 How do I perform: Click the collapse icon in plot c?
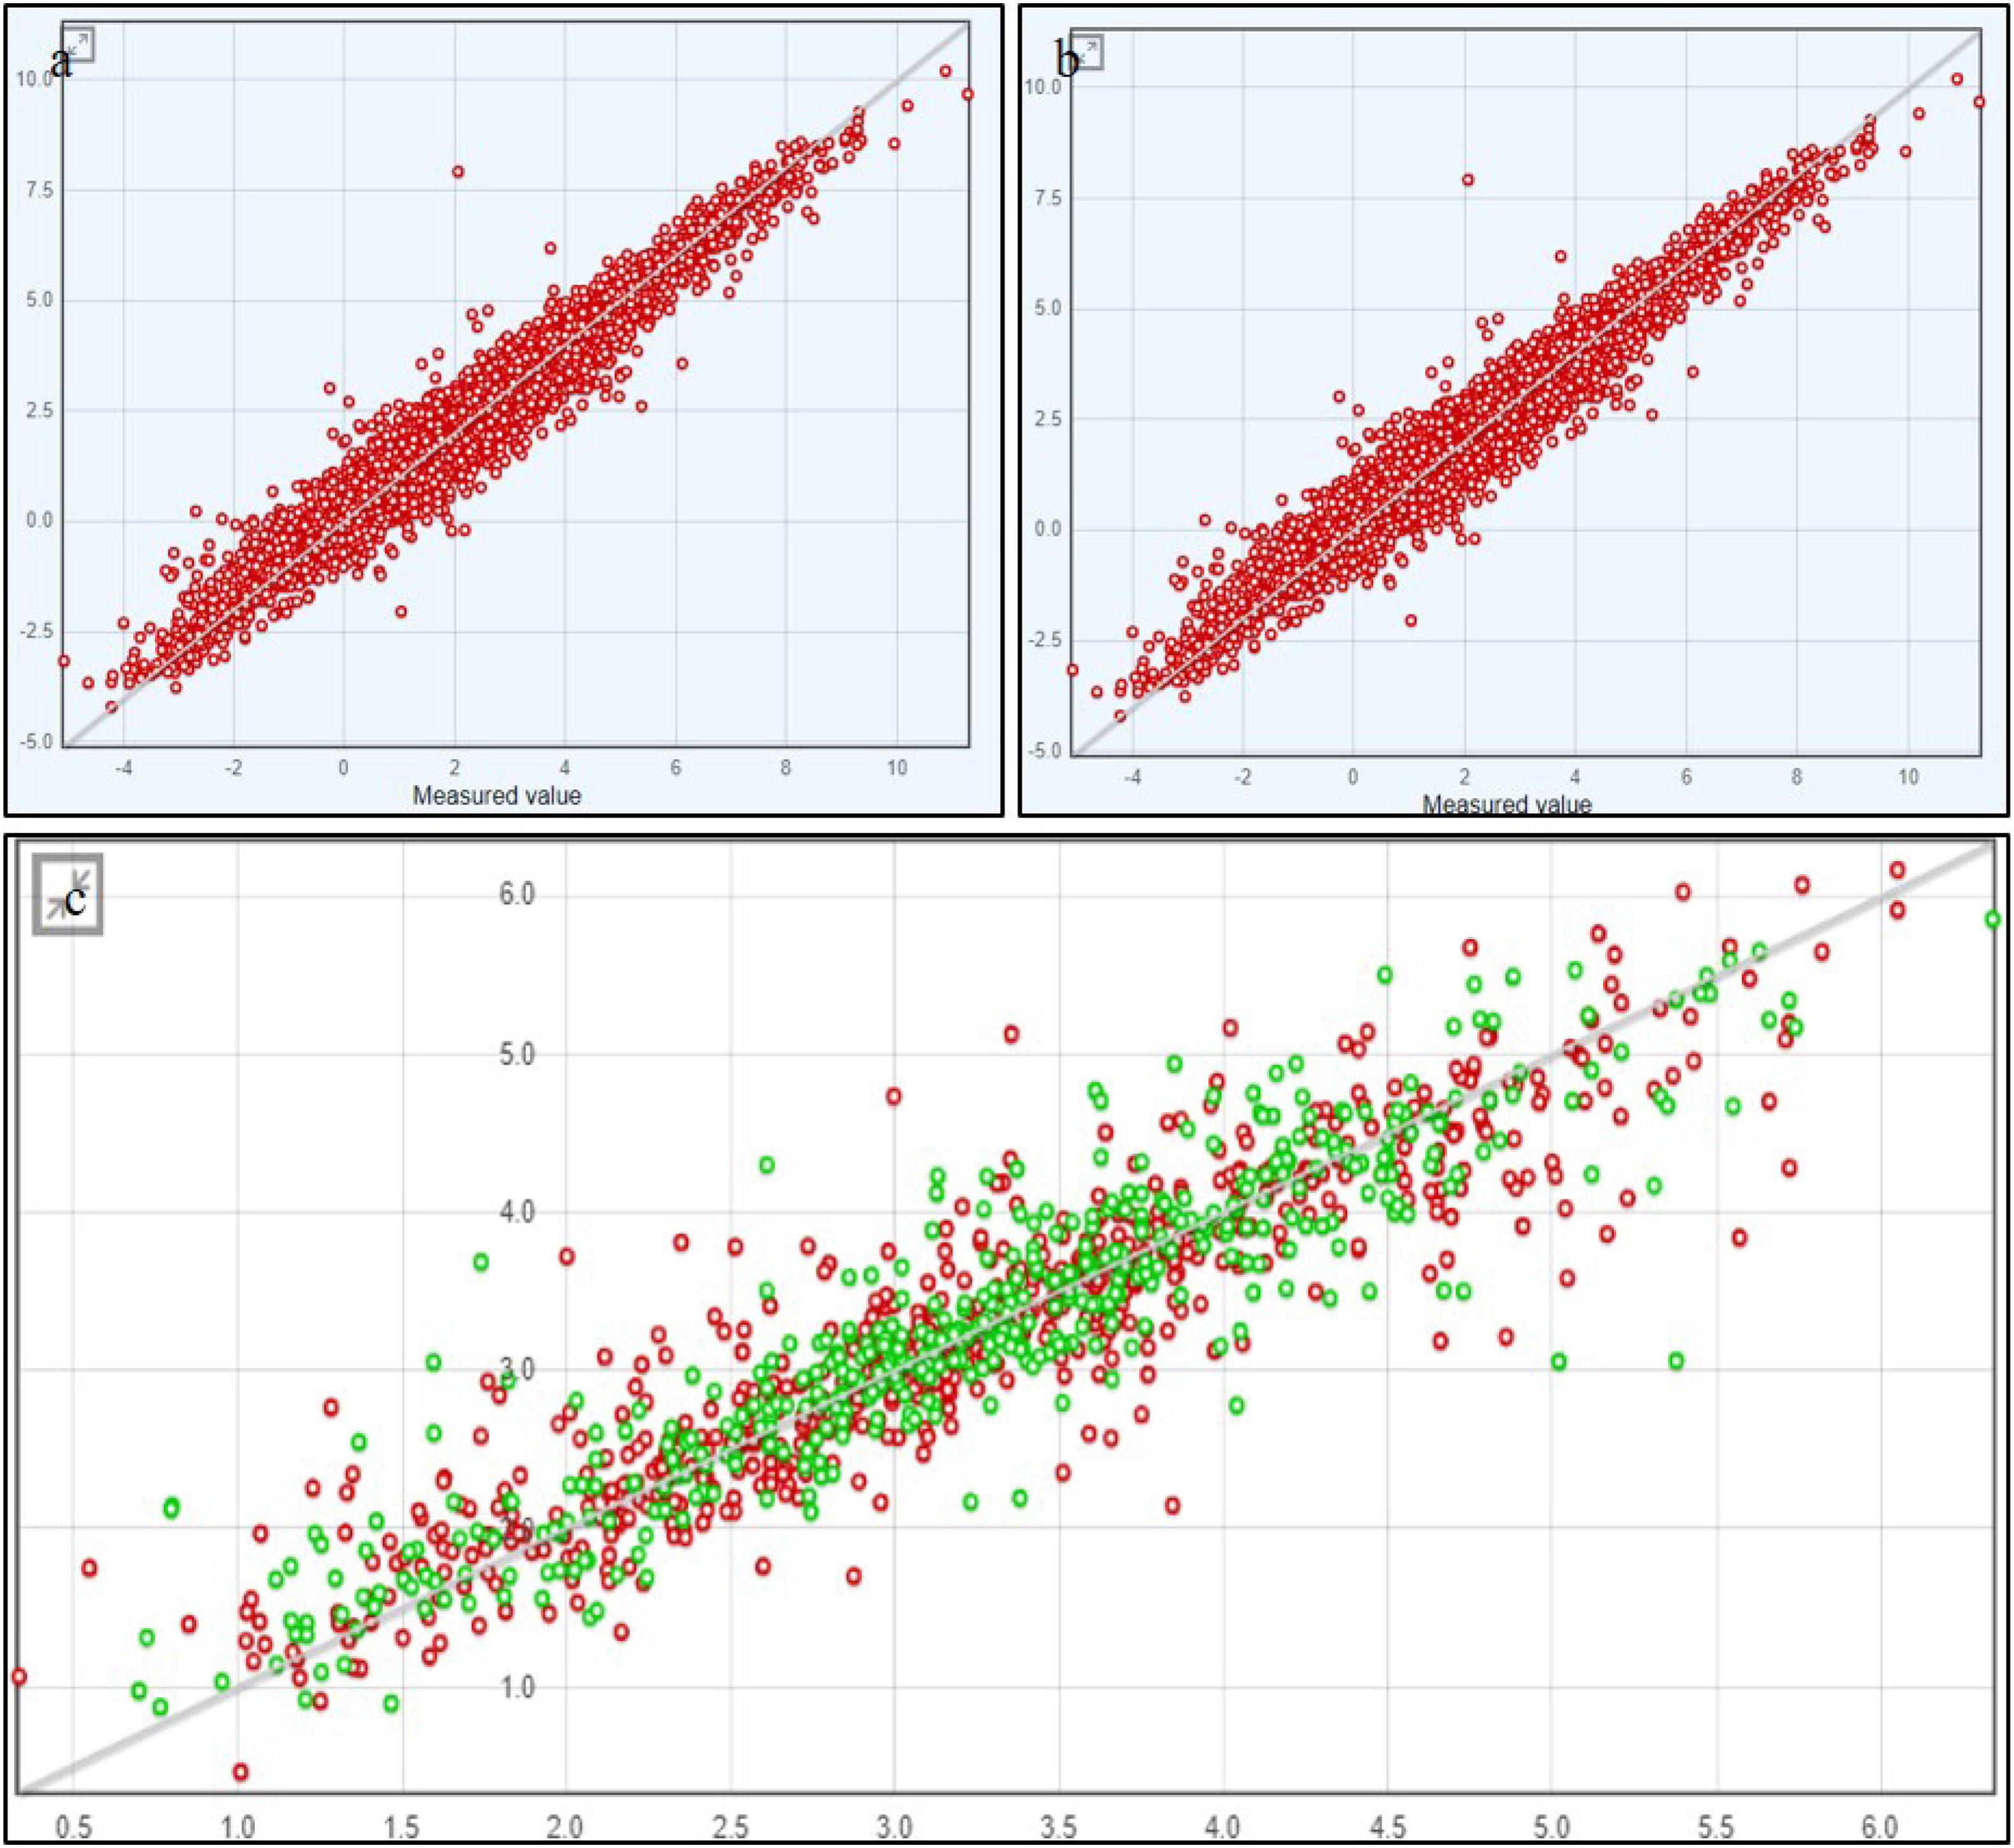click(x=67, y=895)
